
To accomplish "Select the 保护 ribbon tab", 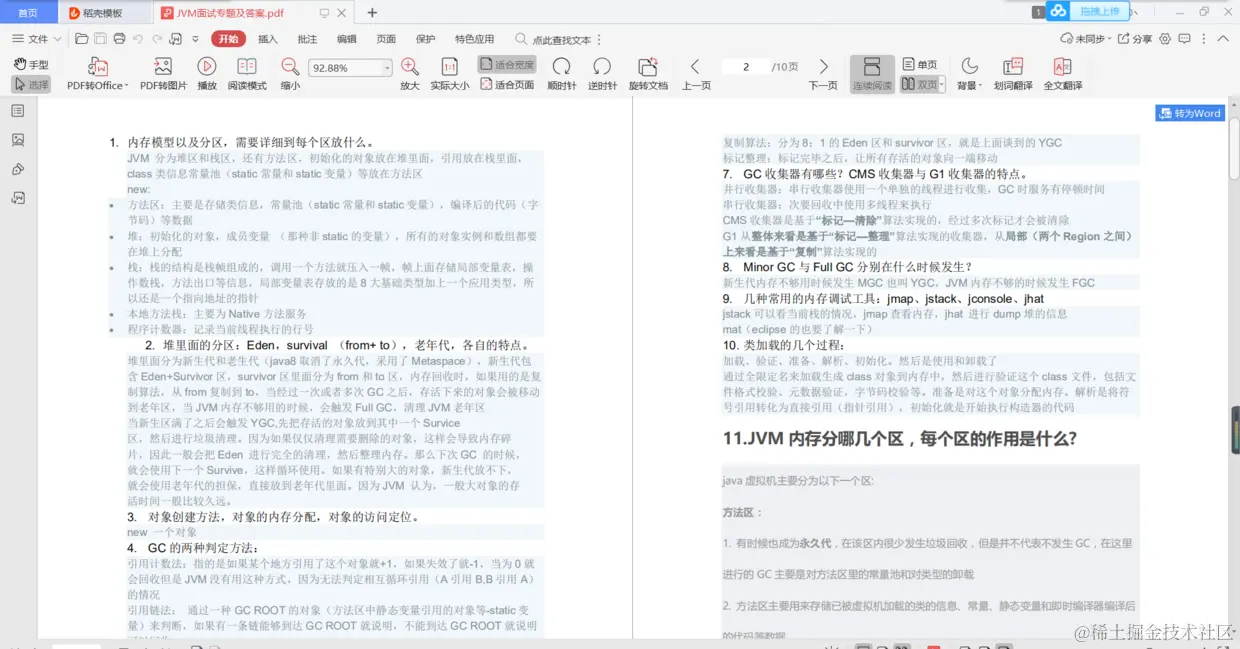I will (x=425, y=39).
